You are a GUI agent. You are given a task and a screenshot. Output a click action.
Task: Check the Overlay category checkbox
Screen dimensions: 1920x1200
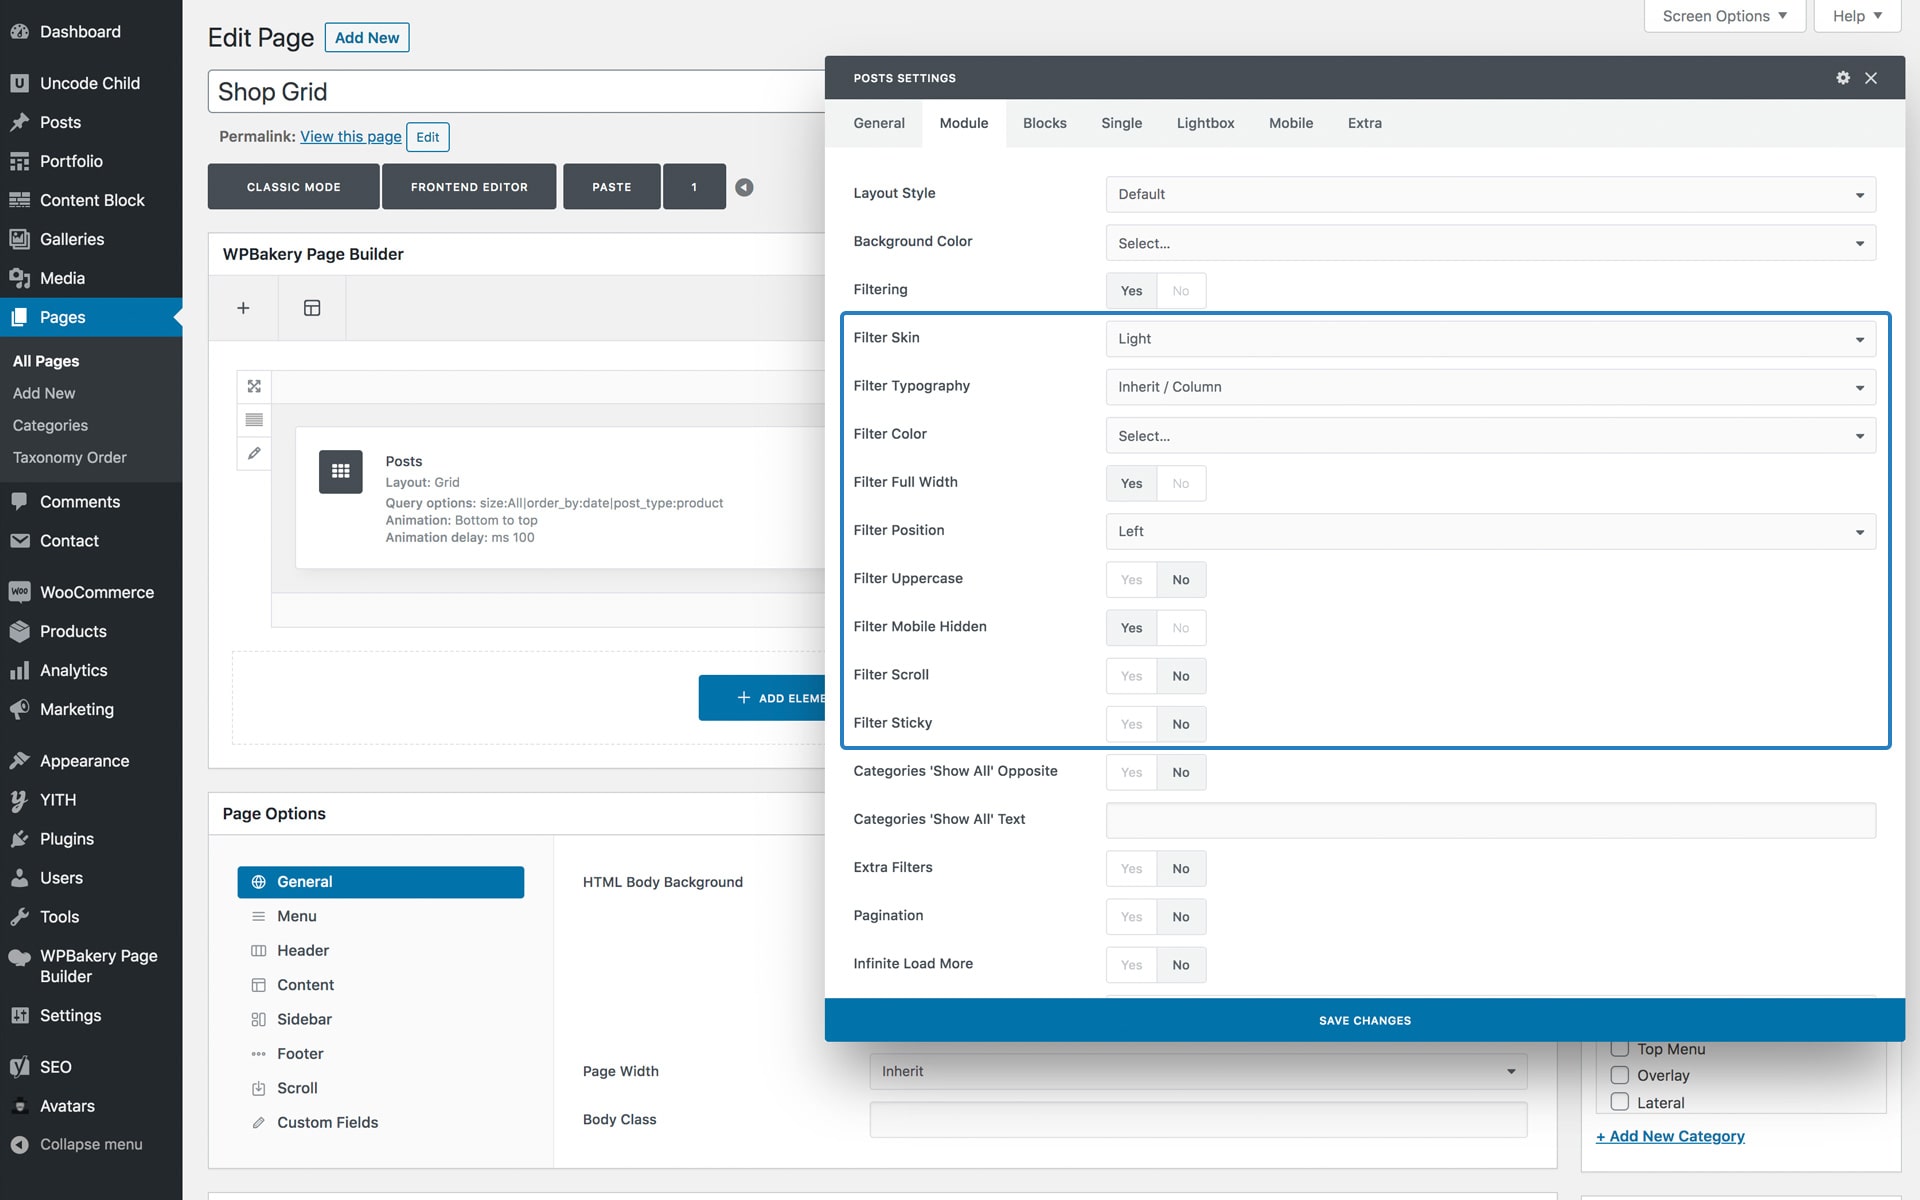[x=1620, y=1075]
